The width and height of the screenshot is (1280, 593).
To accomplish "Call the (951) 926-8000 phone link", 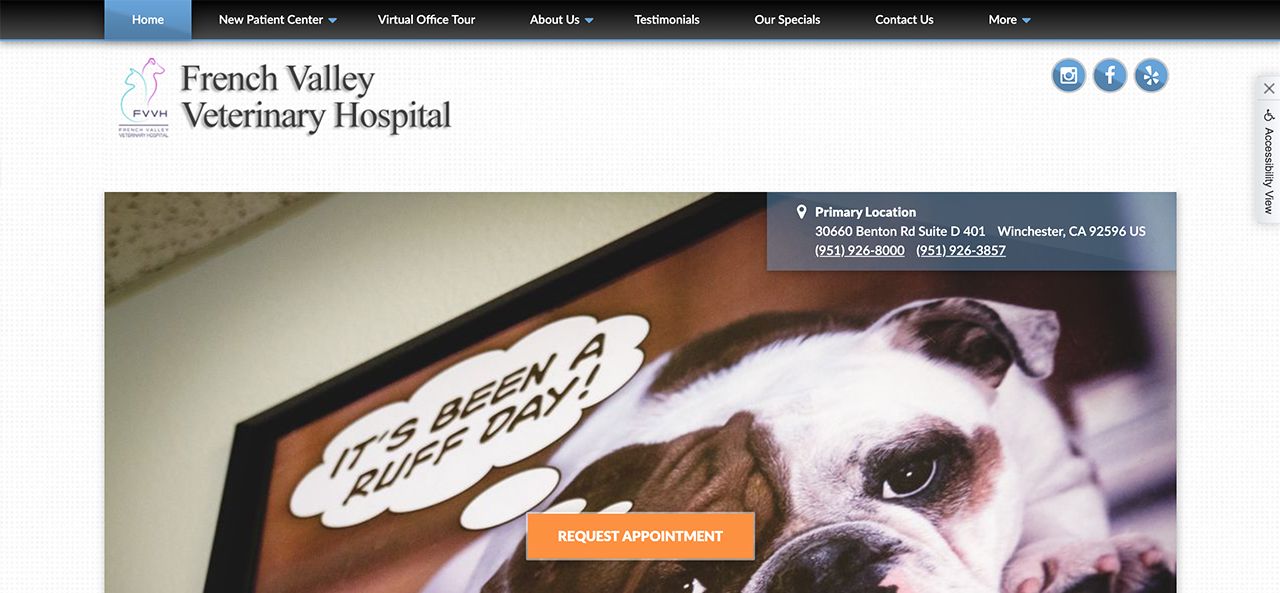I will [860, 251].
